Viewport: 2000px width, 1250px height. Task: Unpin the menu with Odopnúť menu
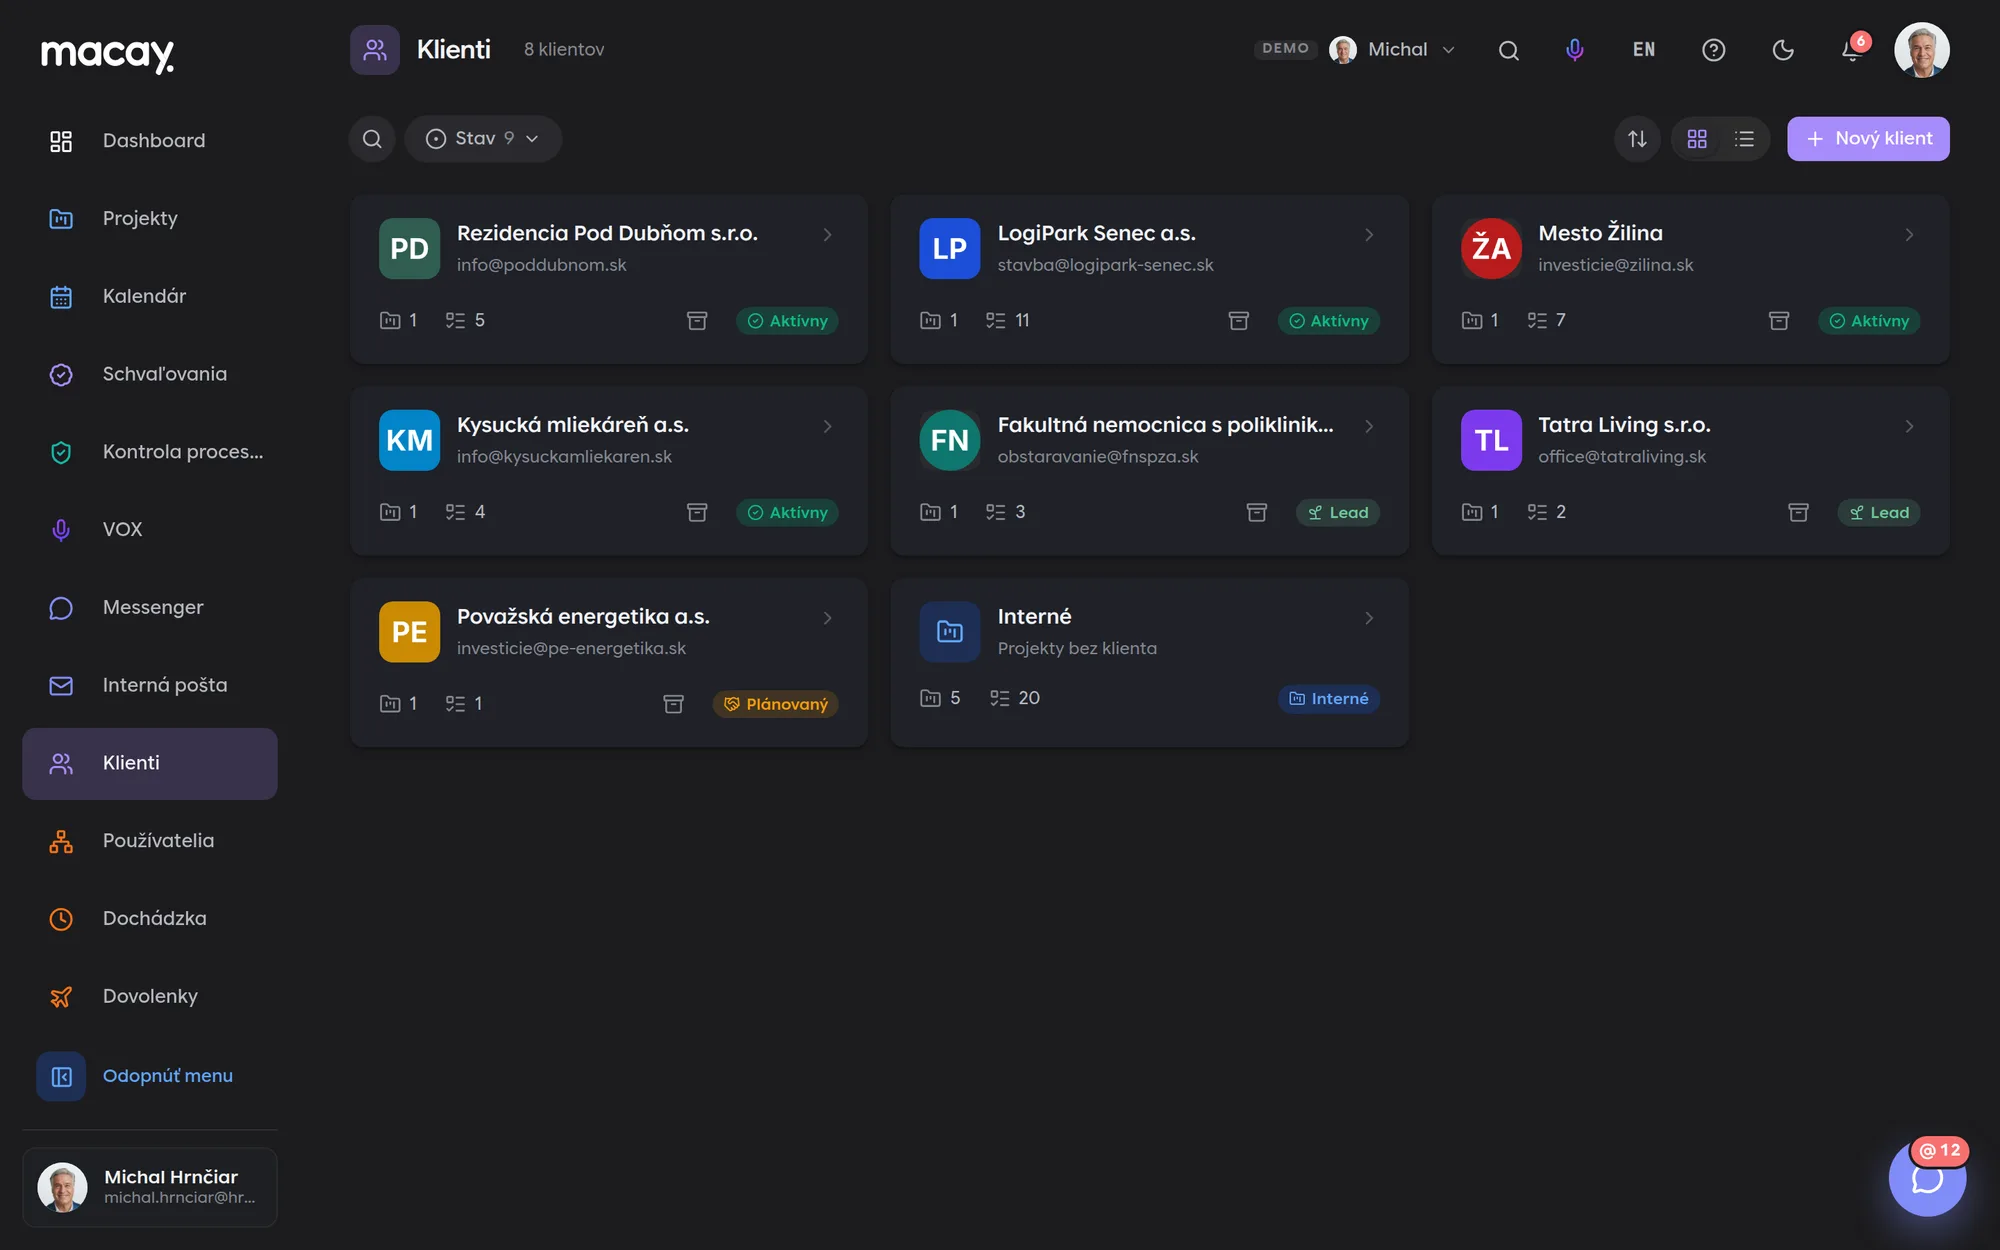(150, 1076)
